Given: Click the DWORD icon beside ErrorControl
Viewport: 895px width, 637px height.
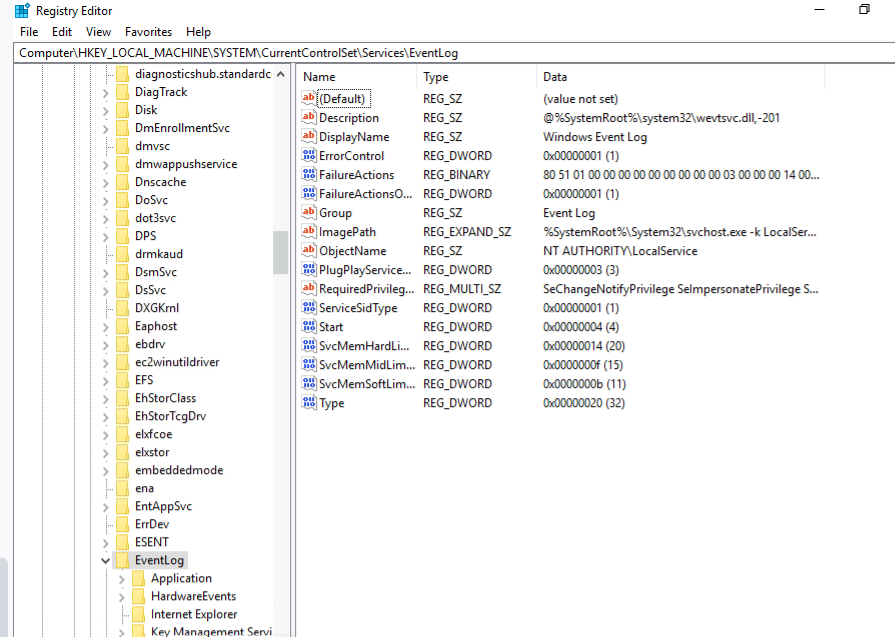Looking at the screenshot, I should [309, 155].
